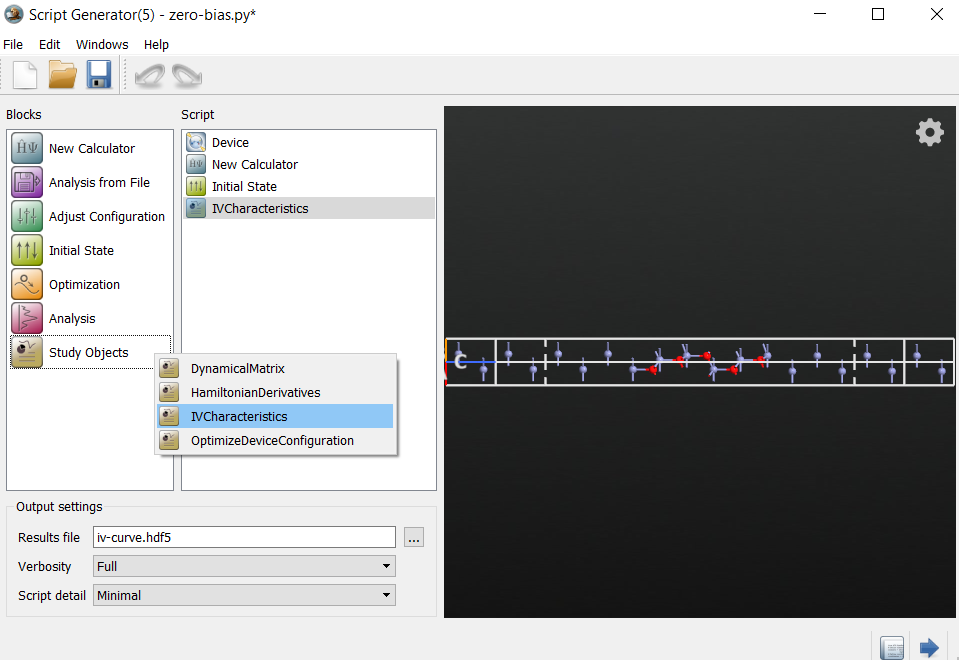Click the Analysis from File block icon
The height and width of the screenshot is (660, 959).
click(x=27, y=182)
